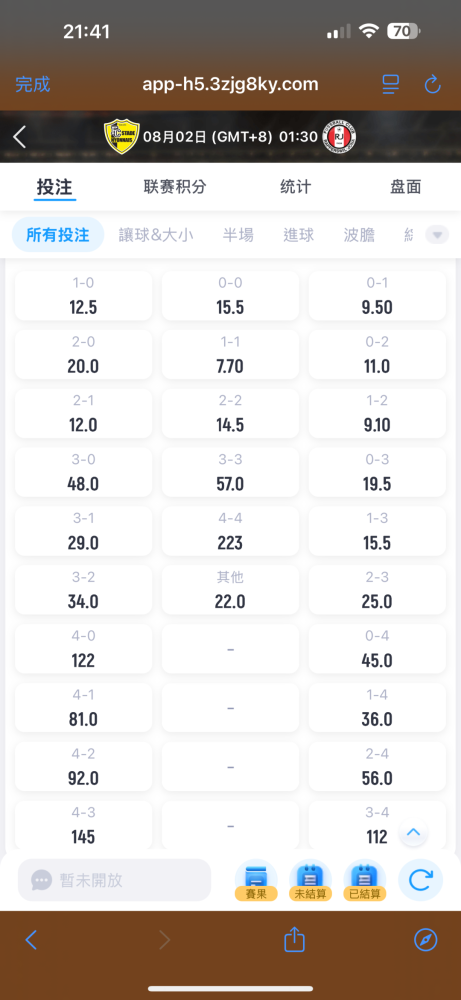The image size is (461, 1000).
Task: Tap the back arrow beside team logos
Action: (20, 137)
